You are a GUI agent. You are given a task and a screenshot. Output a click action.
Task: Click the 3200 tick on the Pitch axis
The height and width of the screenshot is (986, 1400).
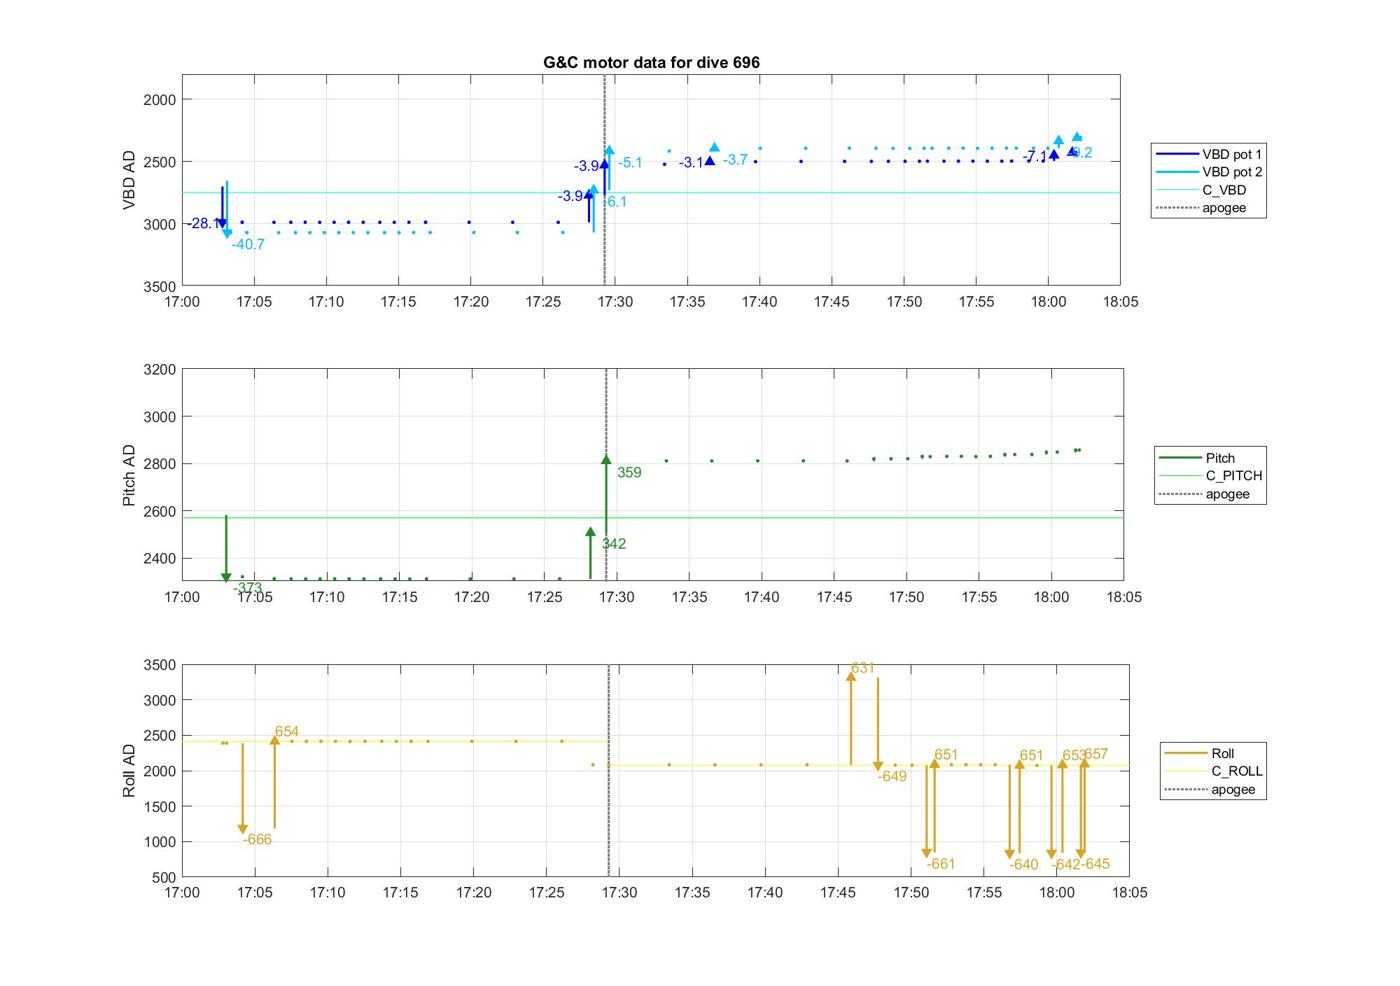[160, 369]
